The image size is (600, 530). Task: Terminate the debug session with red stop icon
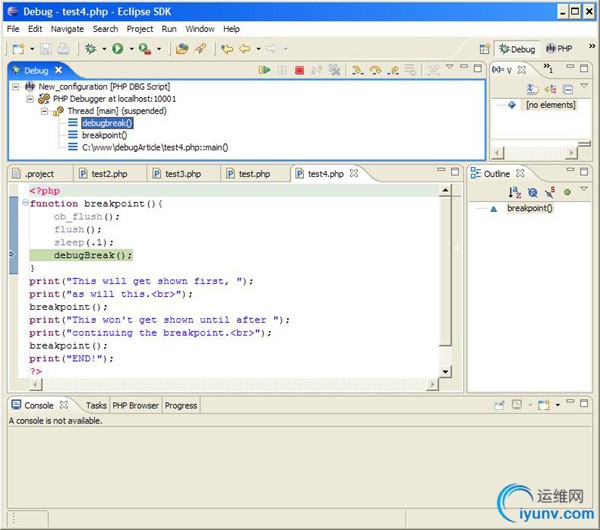299,70
